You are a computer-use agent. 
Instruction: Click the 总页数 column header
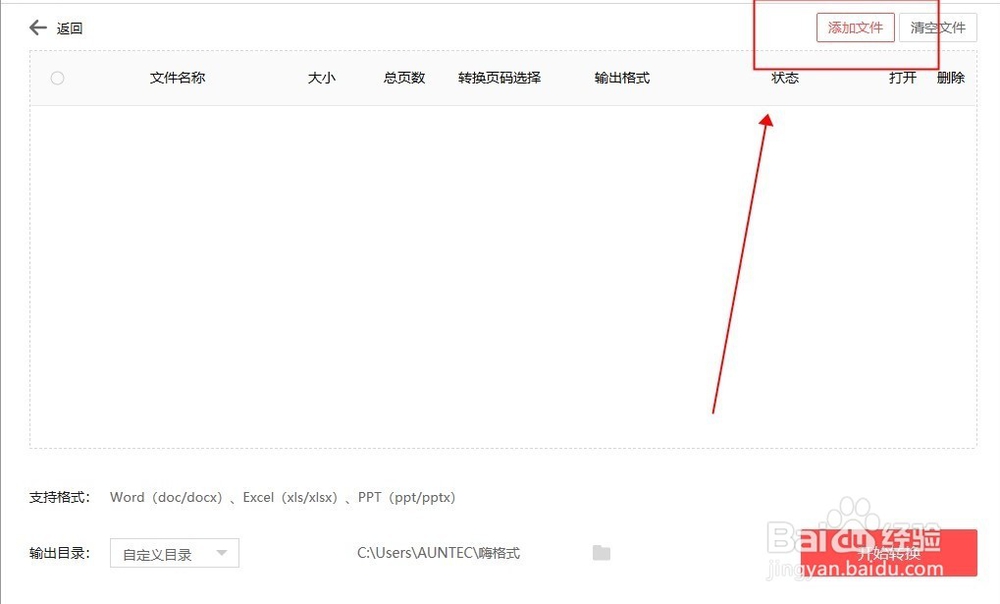click(403, 78)
